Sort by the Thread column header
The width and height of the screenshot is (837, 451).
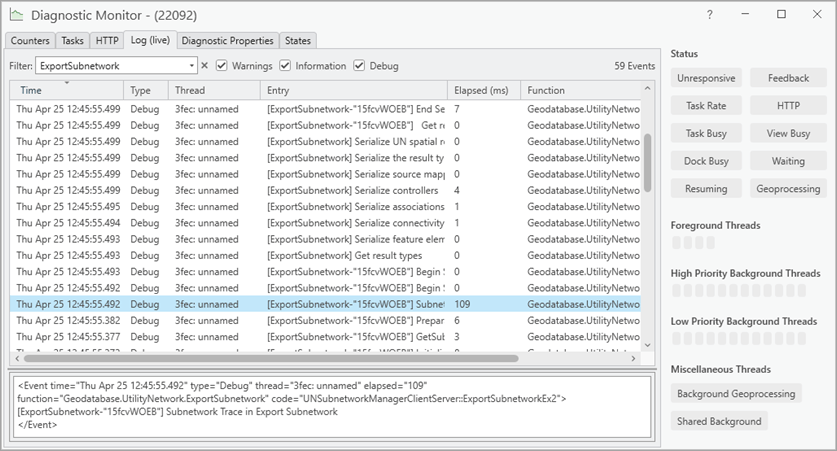tap(214, 90)
